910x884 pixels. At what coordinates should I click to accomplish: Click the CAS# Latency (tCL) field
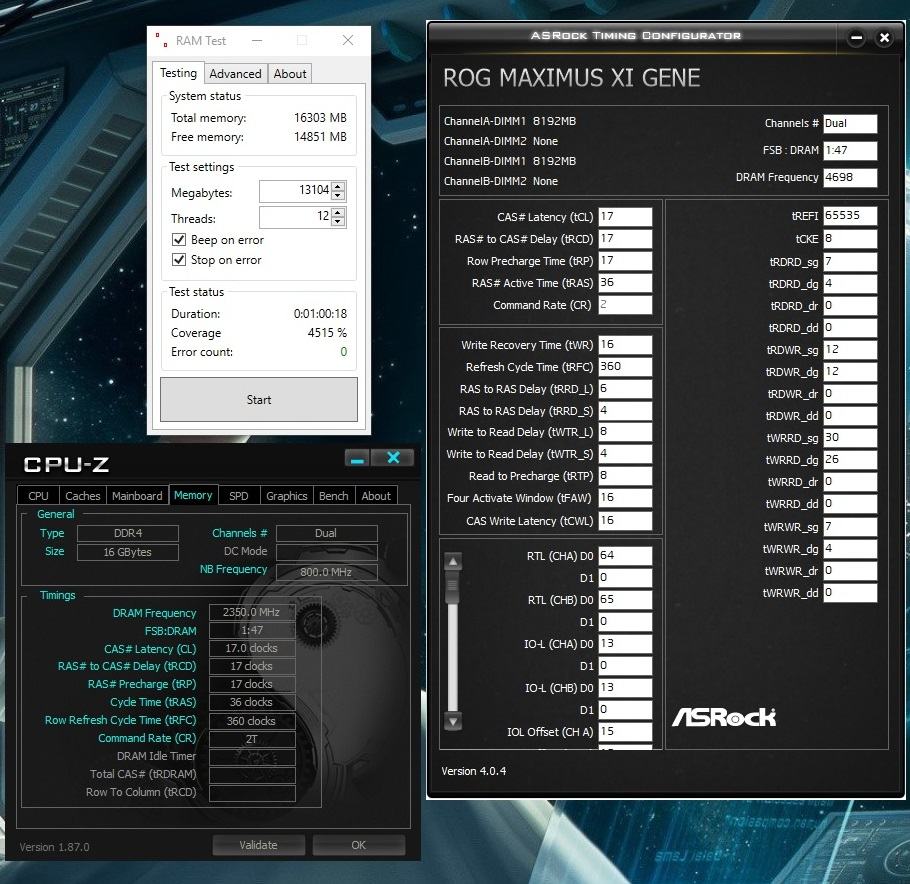coord(625,217)
